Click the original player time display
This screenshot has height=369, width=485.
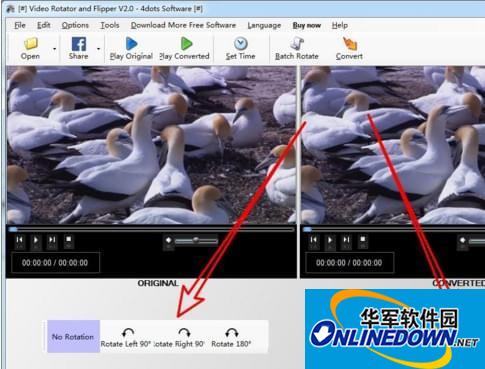55,263
